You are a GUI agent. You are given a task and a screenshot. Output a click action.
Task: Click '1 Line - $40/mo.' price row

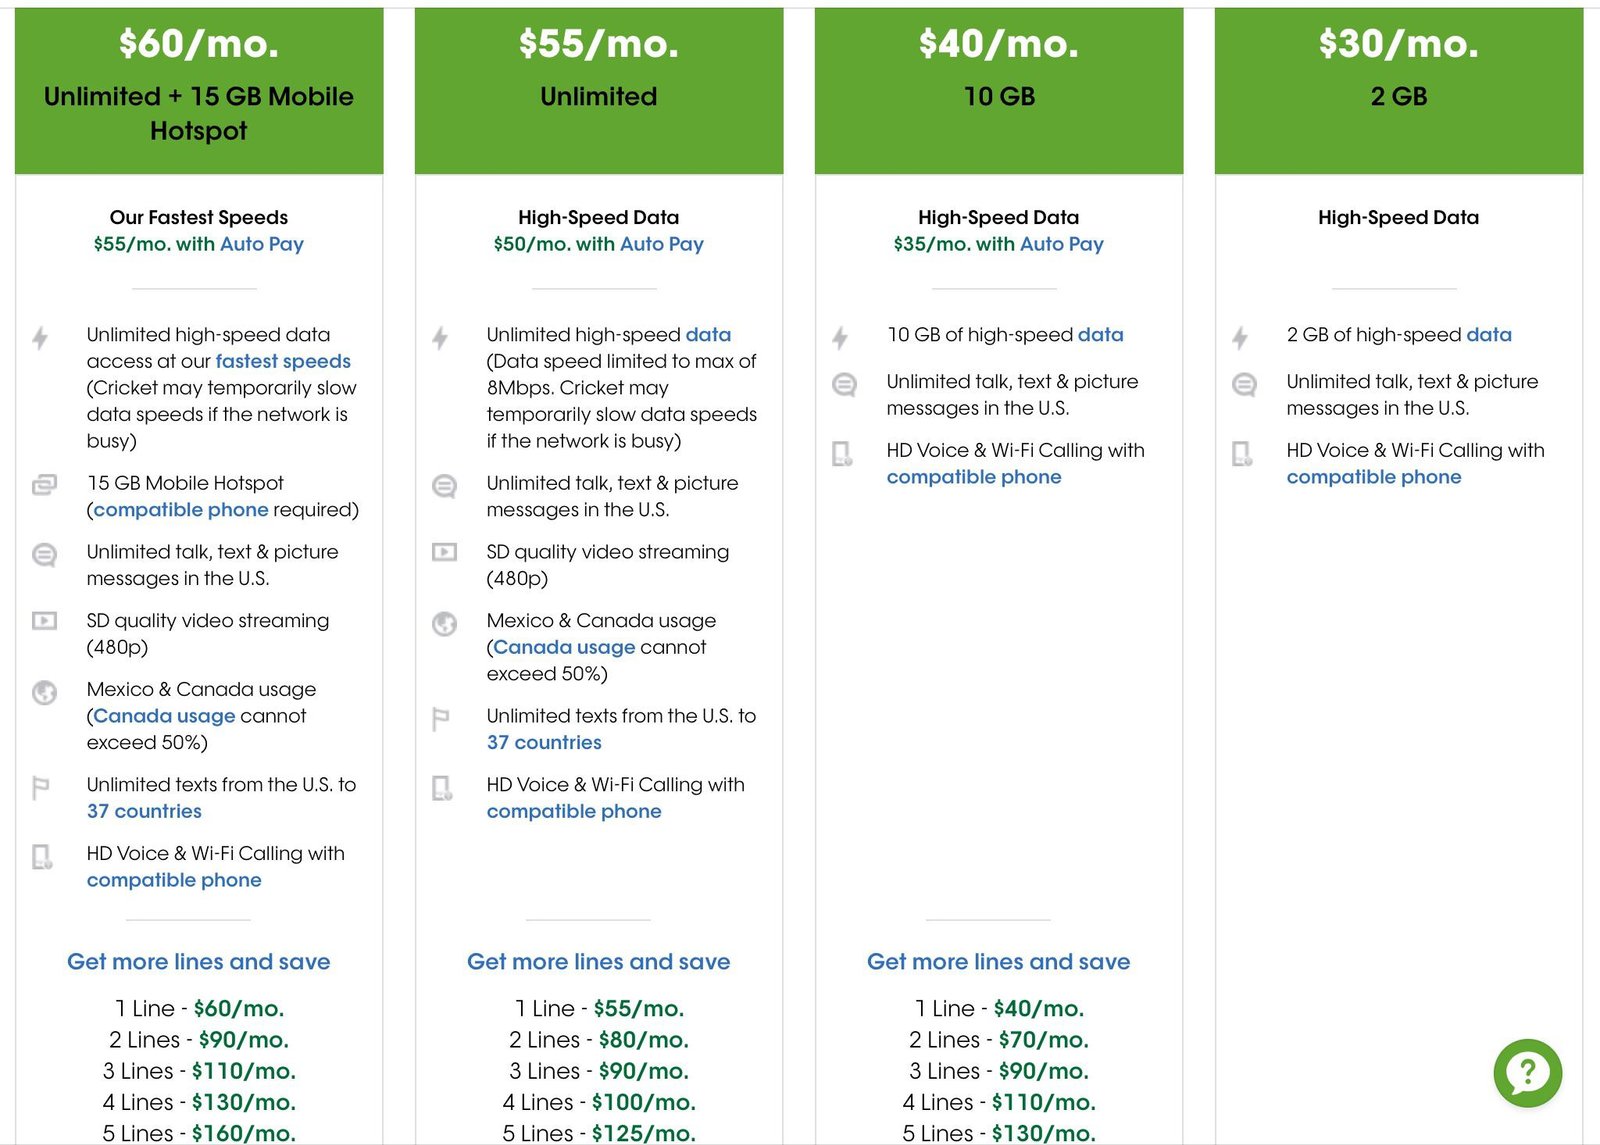pos(999,1009)
